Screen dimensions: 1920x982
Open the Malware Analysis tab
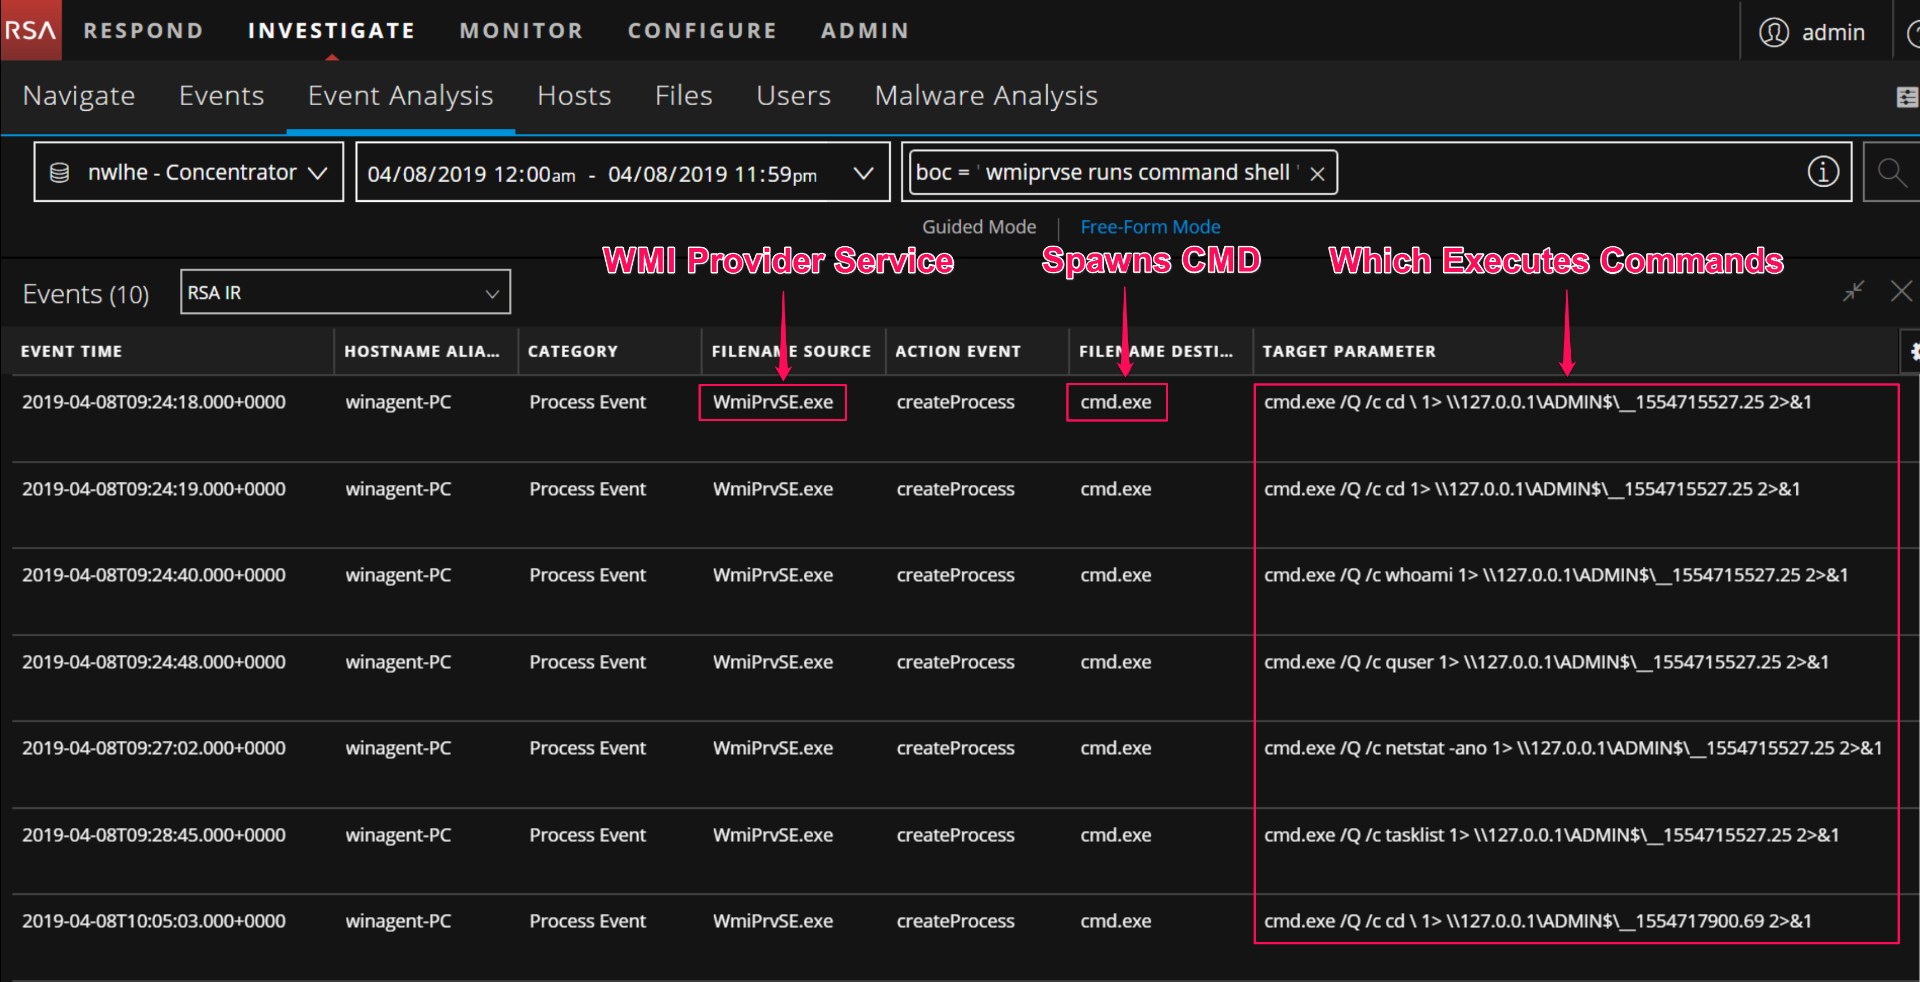click(x=985, y=96)
